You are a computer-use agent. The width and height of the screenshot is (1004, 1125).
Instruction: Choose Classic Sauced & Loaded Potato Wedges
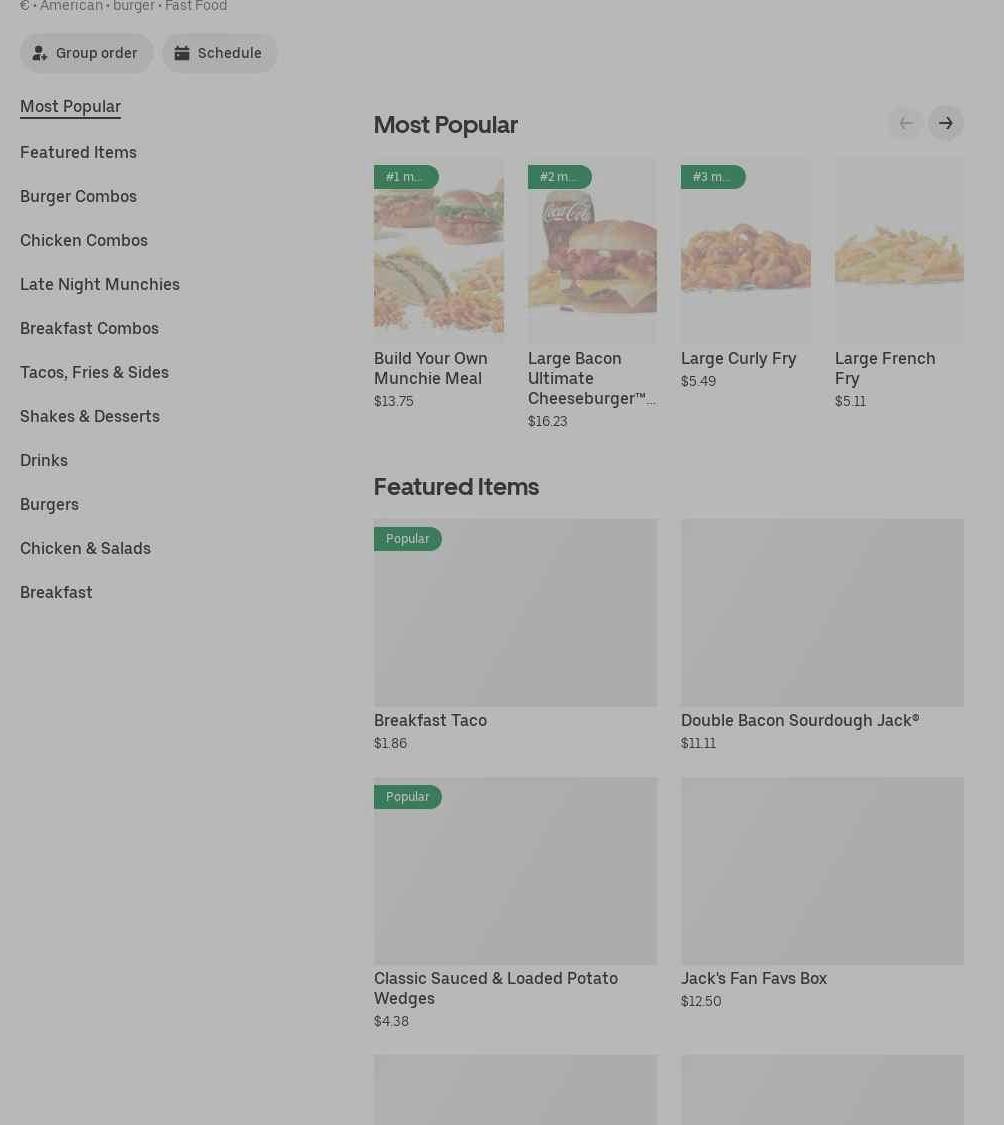tap(495, 988)
